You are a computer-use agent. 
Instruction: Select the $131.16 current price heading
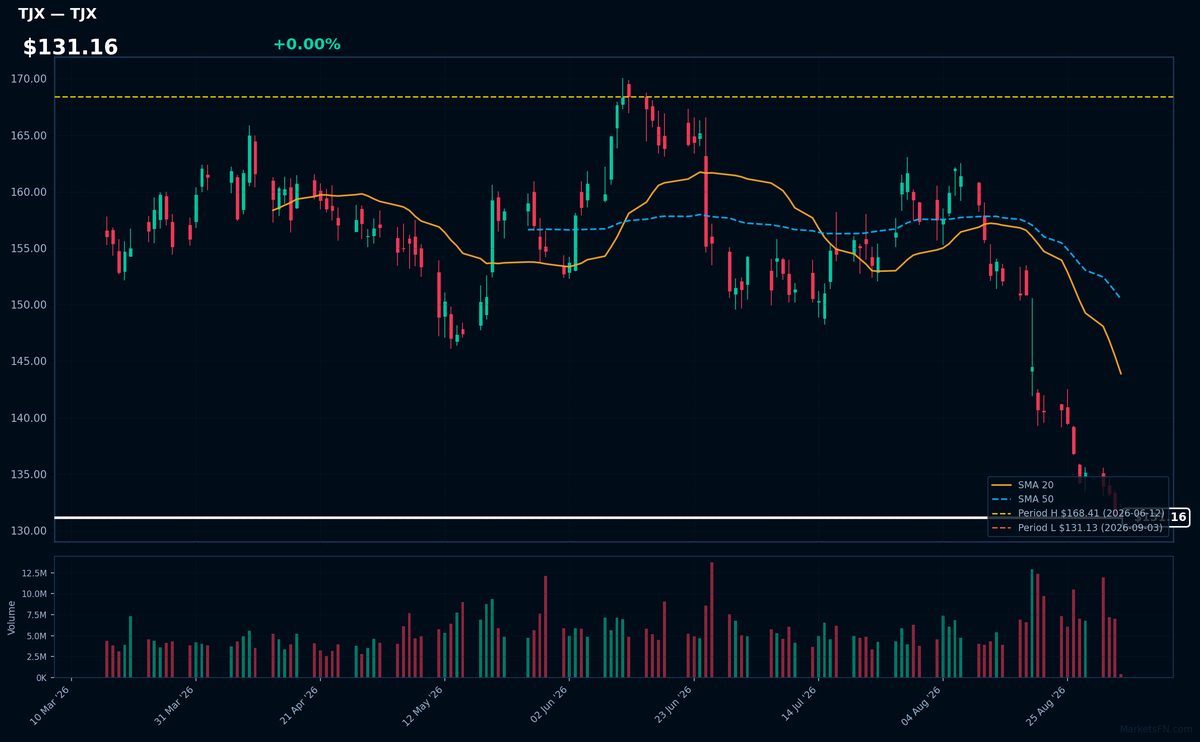pyautogui.click(x=70, y=47)
